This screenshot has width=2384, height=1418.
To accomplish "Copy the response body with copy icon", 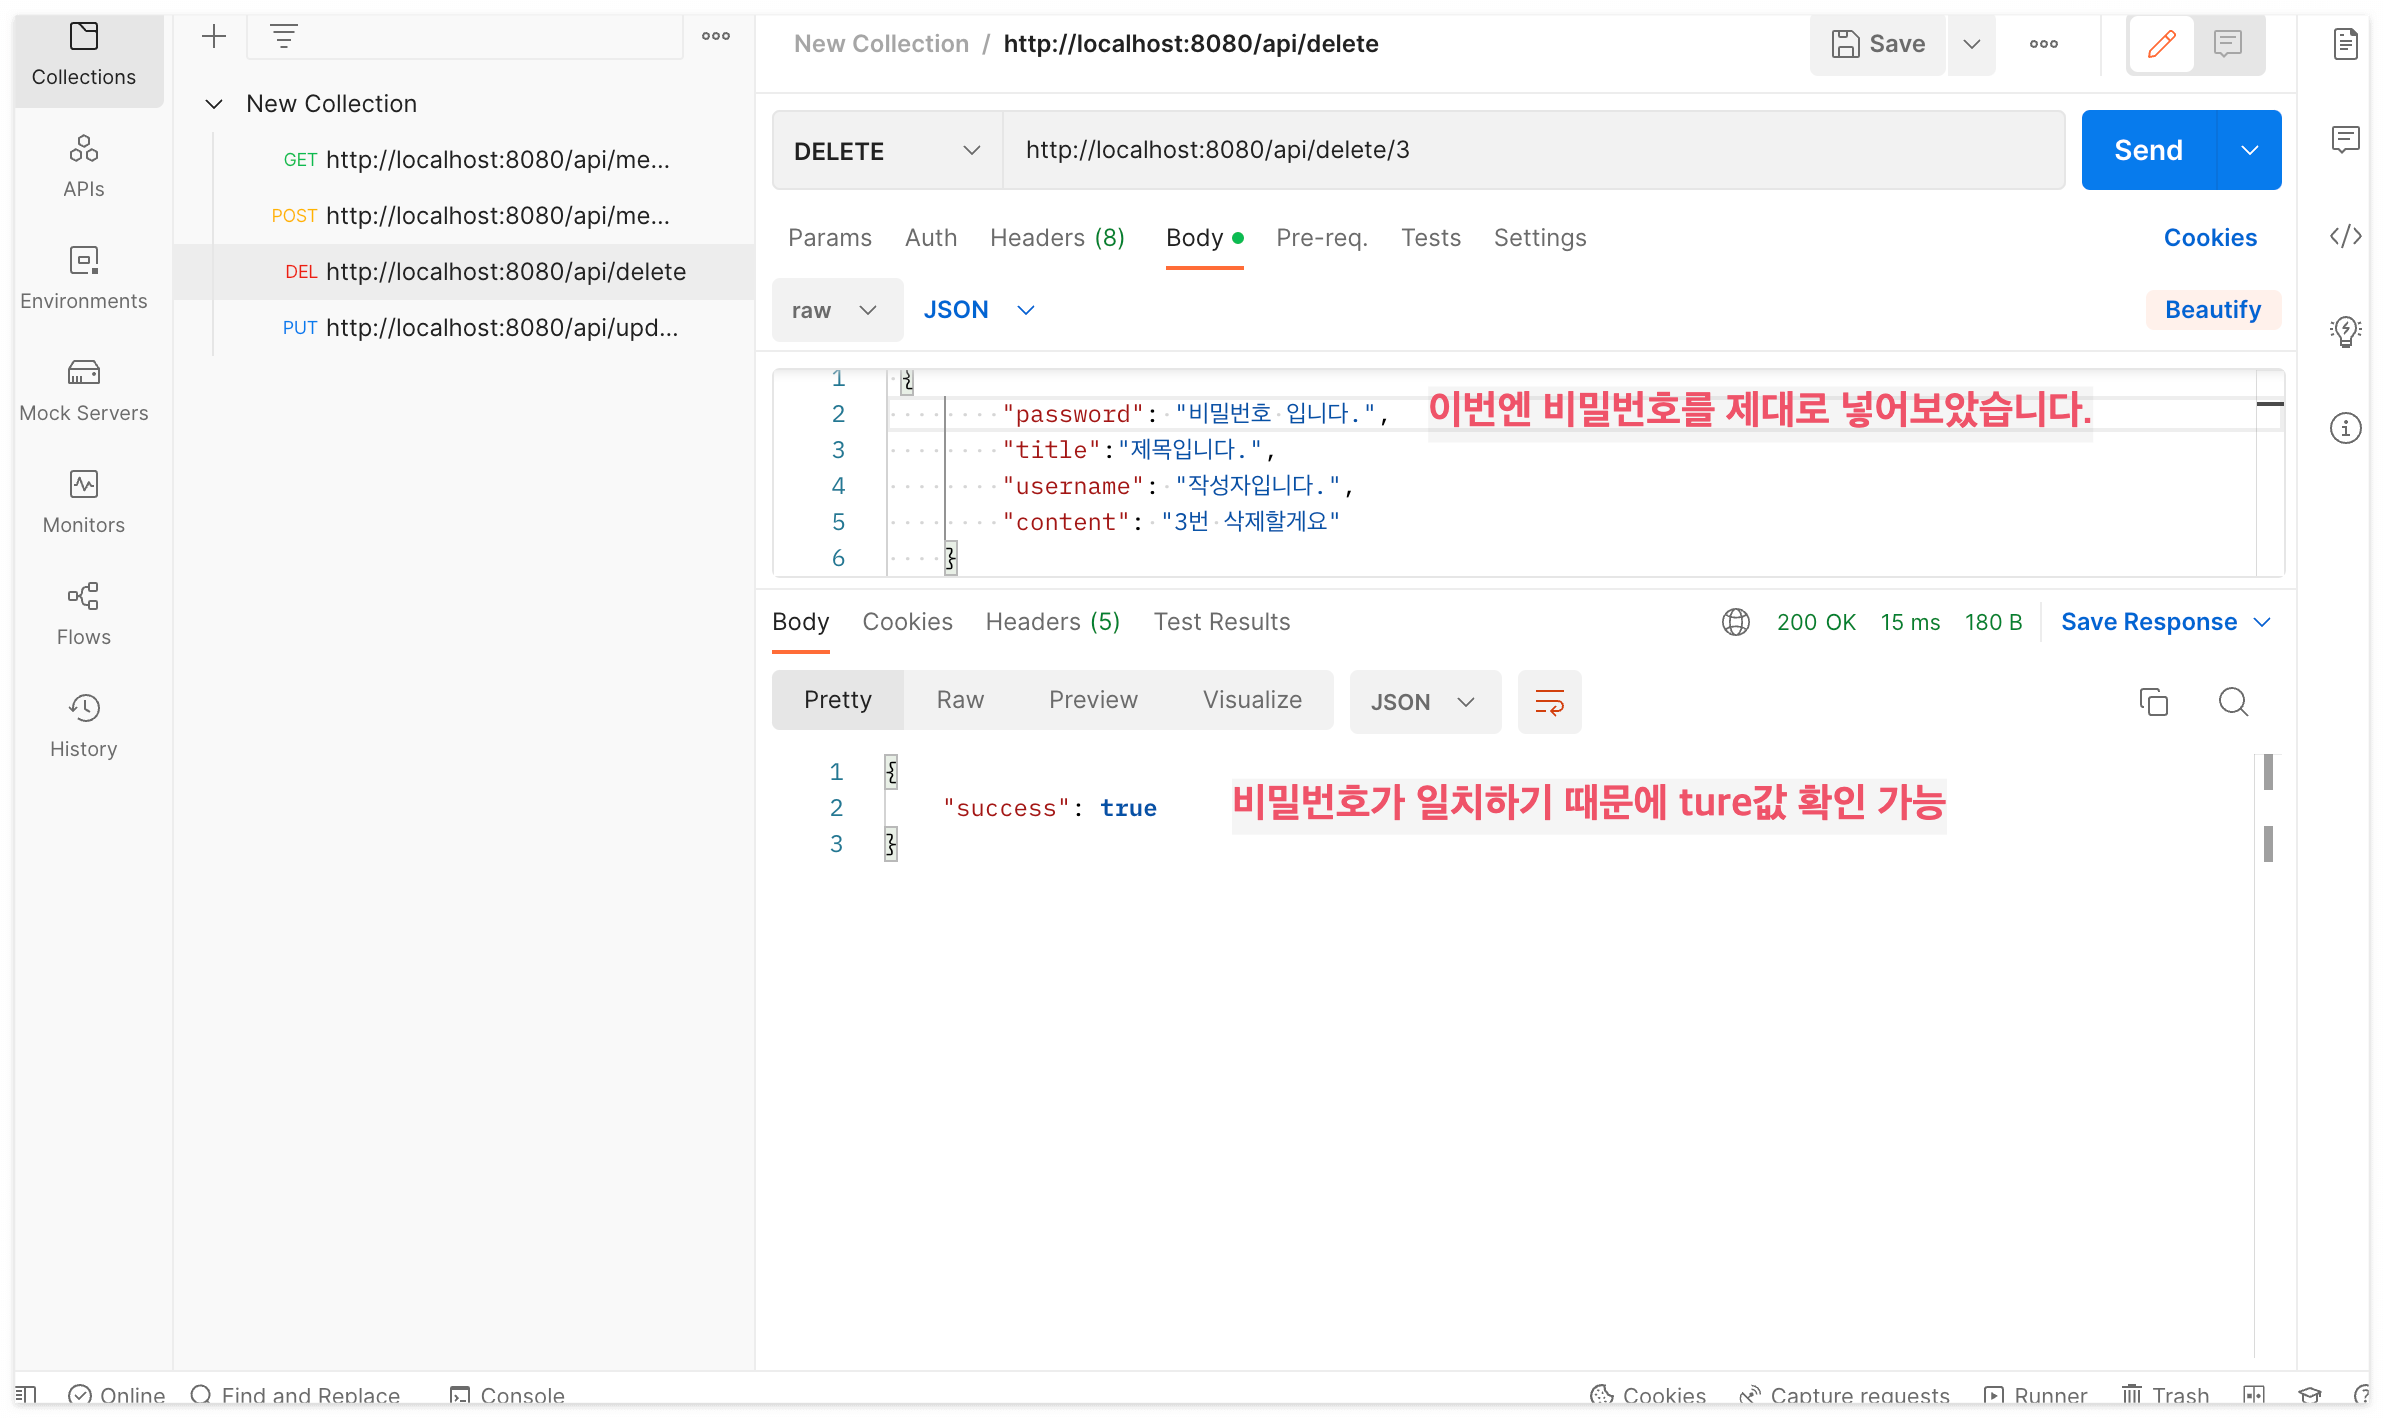I will point(2153,702).
